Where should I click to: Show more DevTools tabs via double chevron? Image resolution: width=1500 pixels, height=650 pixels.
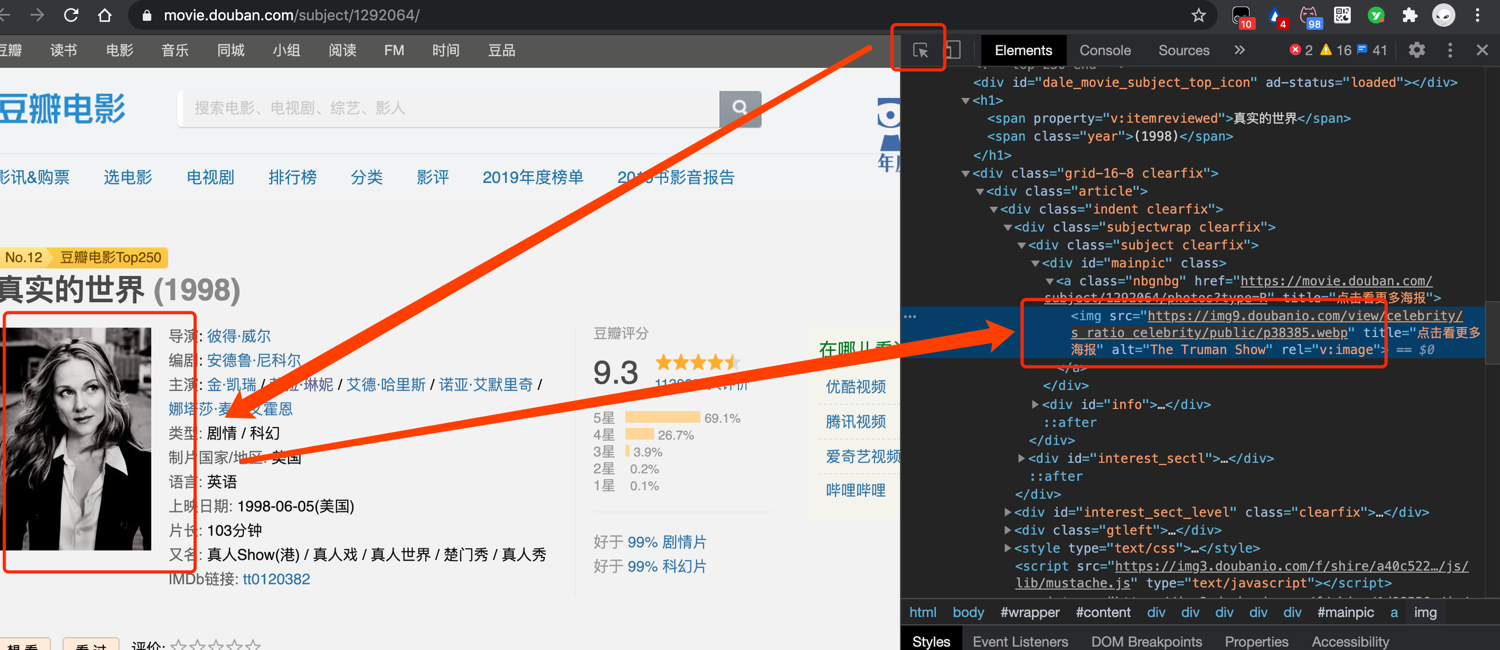(x=1240, y=50)
